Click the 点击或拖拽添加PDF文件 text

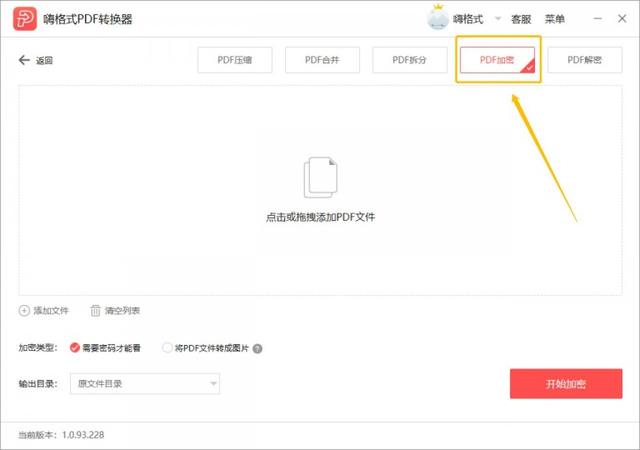[x=320, y=217]
